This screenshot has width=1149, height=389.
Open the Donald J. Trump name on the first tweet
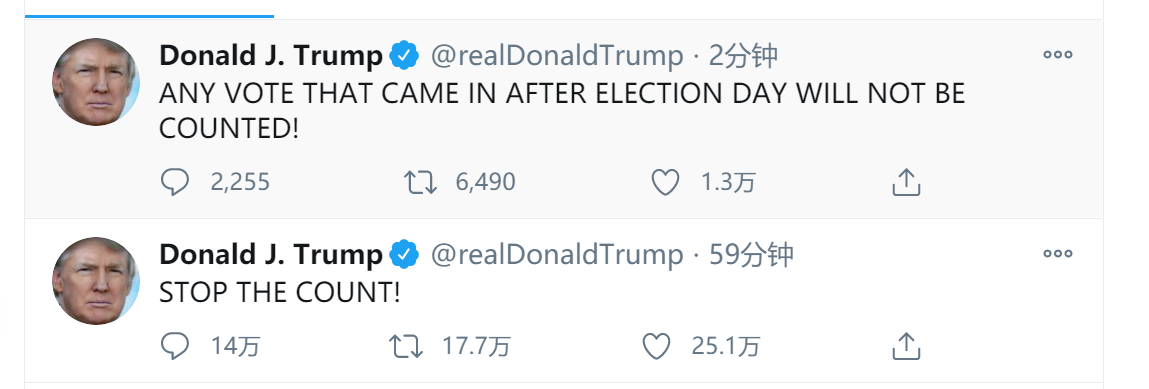point(270,56)
